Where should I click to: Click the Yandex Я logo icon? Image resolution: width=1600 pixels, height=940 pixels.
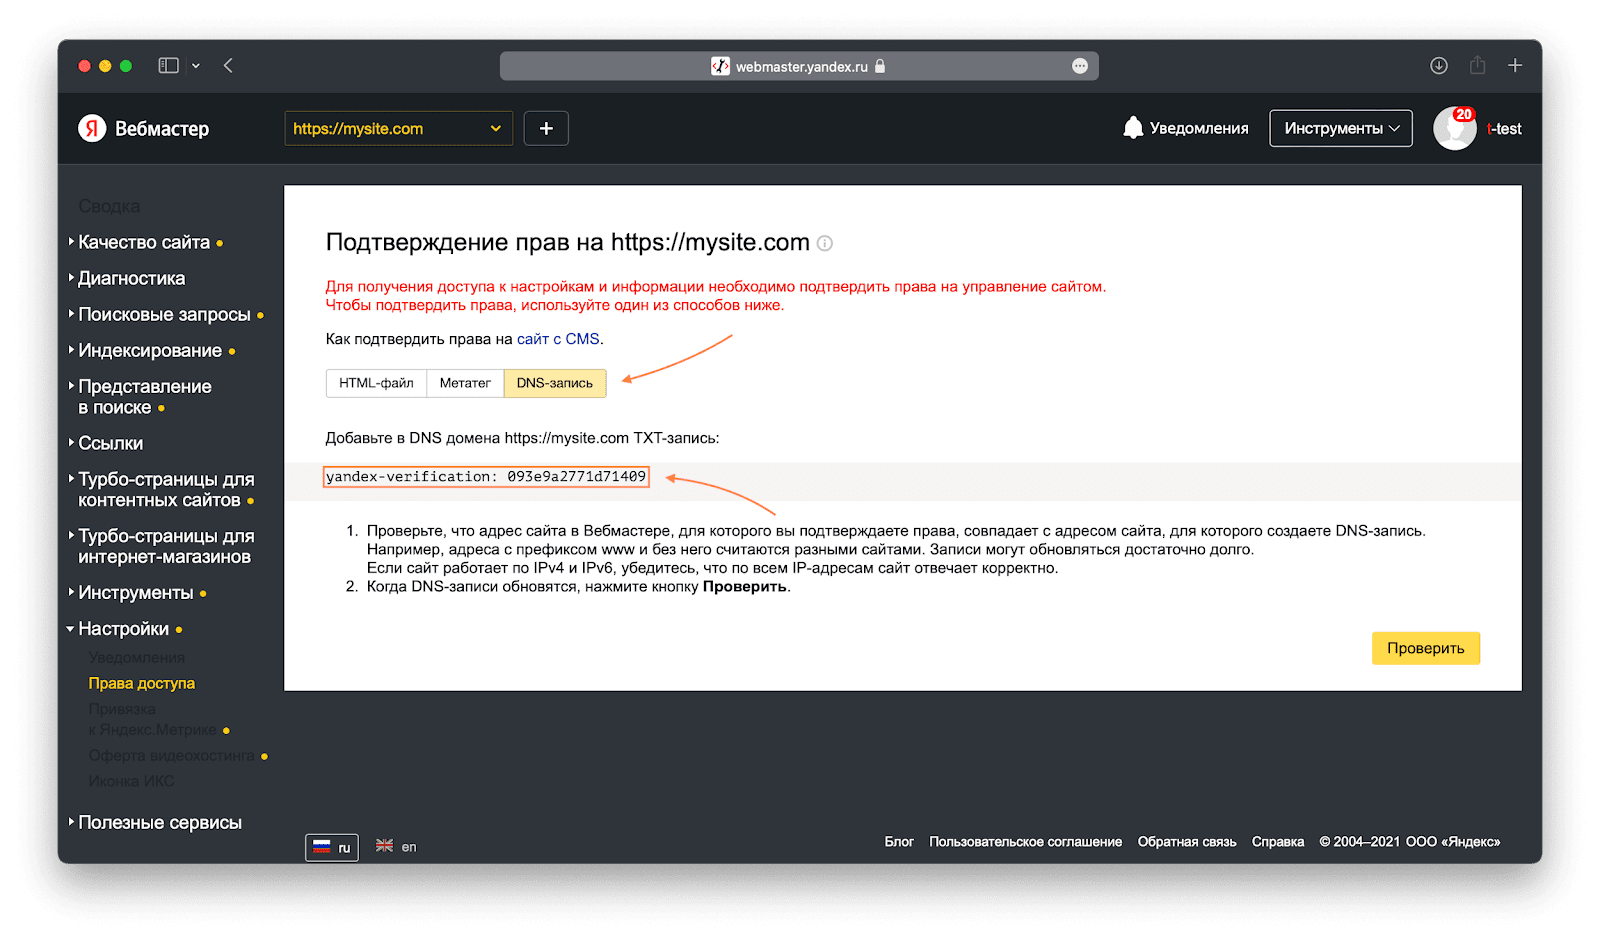(92, 128)
